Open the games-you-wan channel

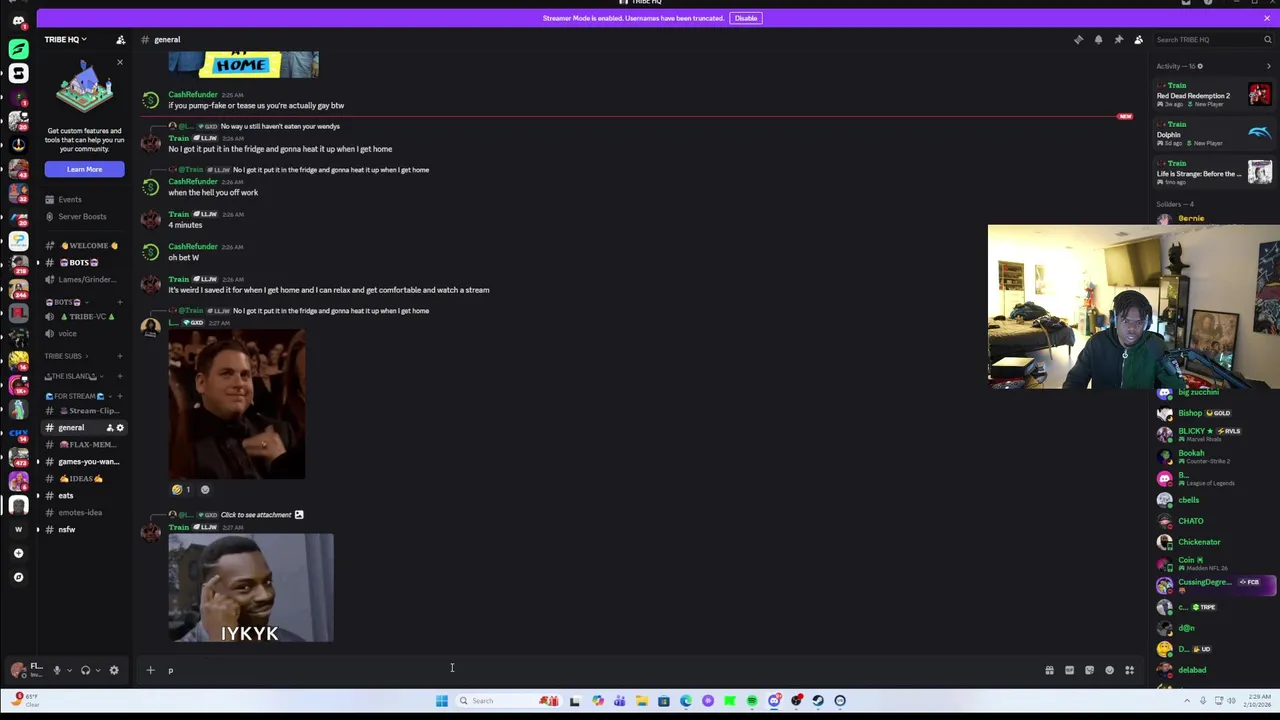[x=84, y=462]
